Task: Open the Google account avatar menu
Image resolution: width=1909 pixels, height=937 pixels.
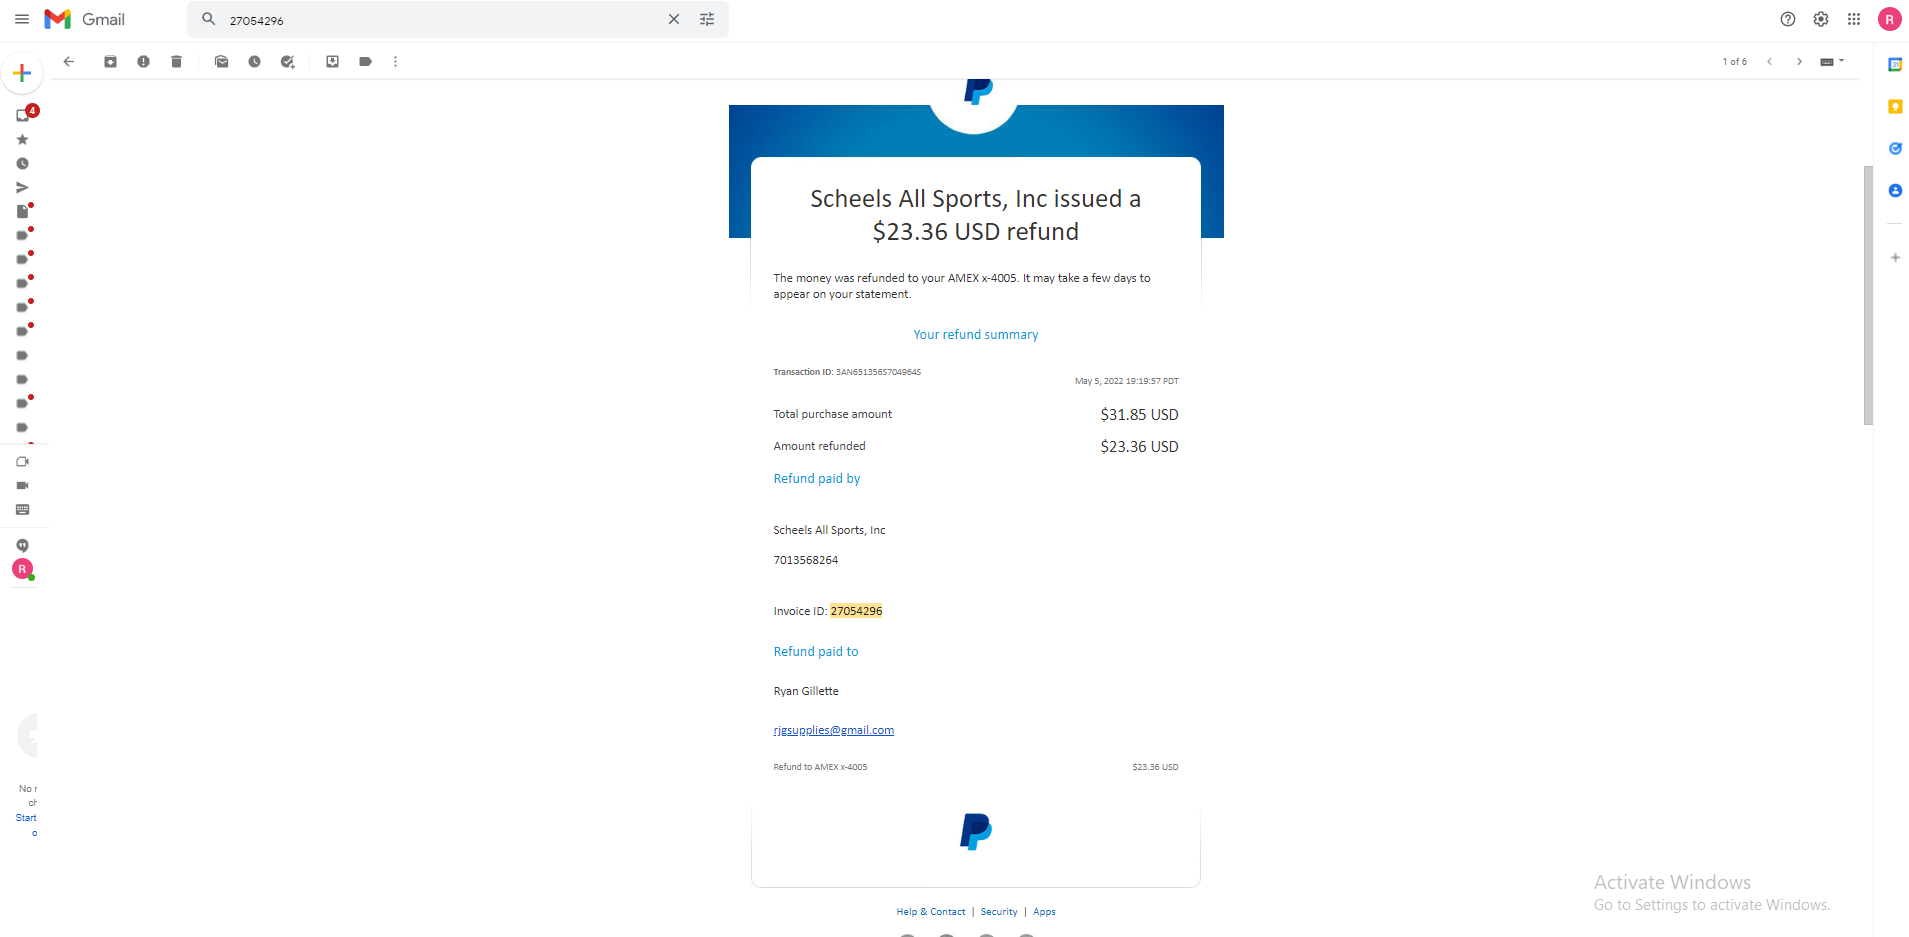Action: click(x=1890, y=19)
